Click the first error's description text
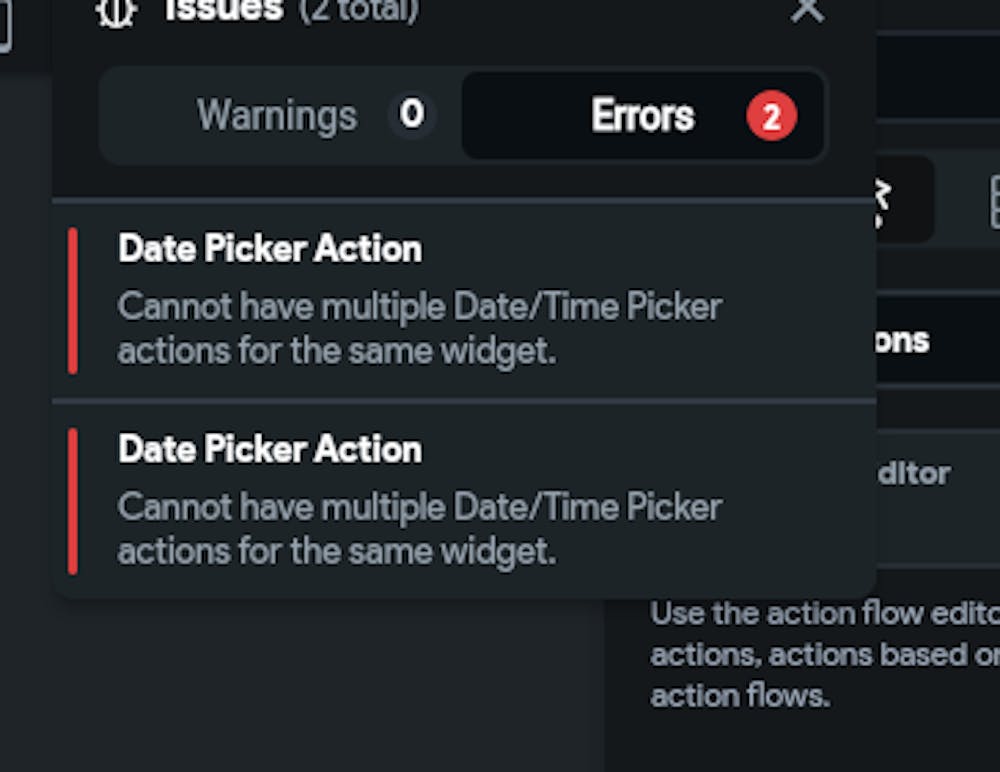The width and height of the screenshot is (1000, 772). click(x=420, y=329)
